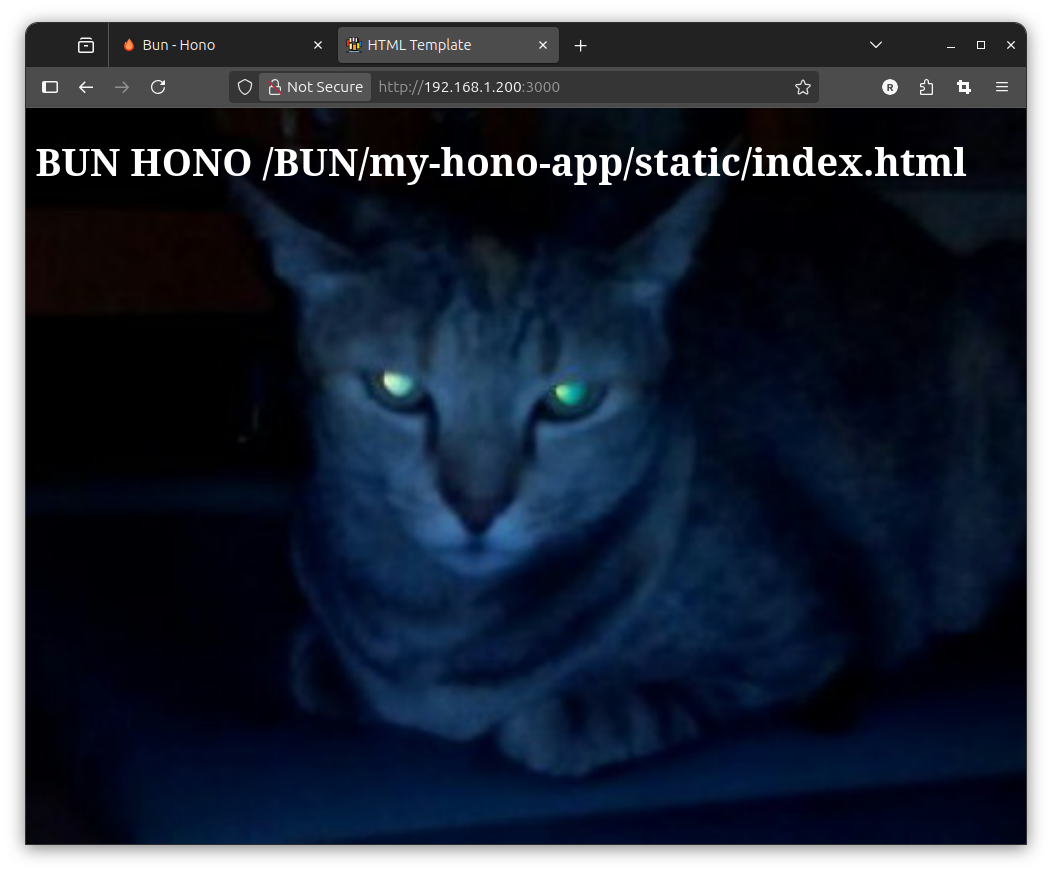This screenshot has width=1052, height=873.
Task: Toggle the sidebar icon
Action: click(x=50, y=87)
